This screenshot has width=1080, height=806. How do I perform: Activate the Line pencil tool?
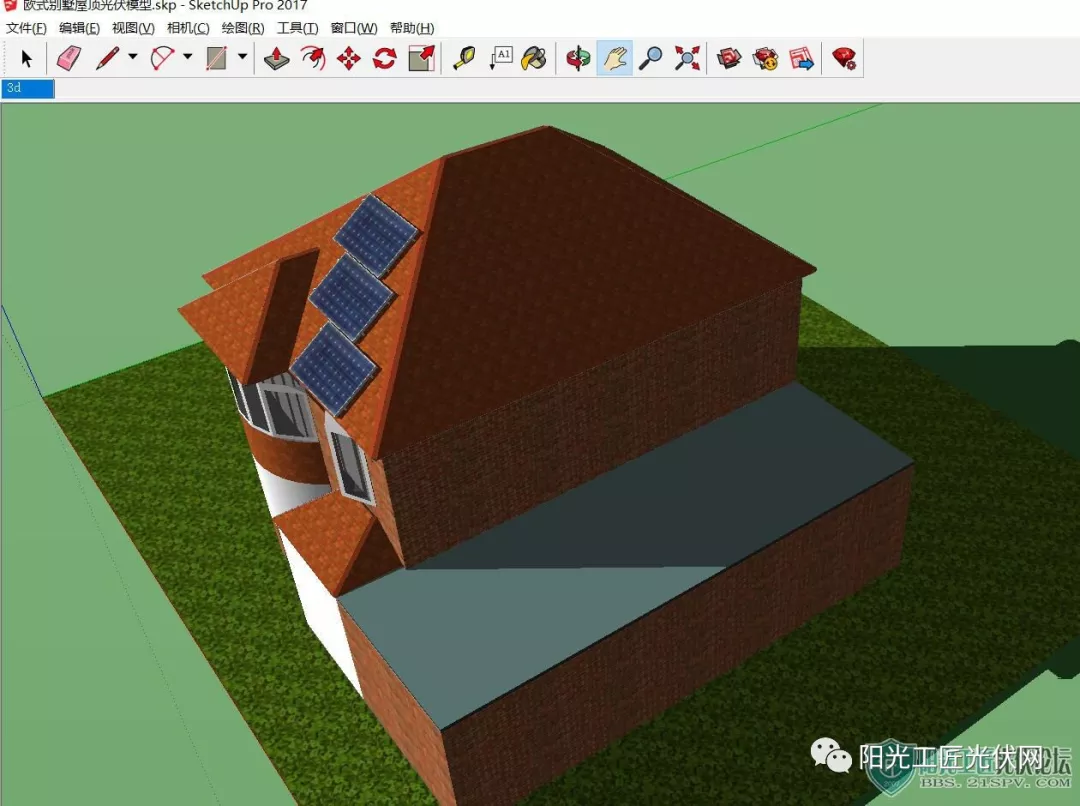(x=107, y=59)
